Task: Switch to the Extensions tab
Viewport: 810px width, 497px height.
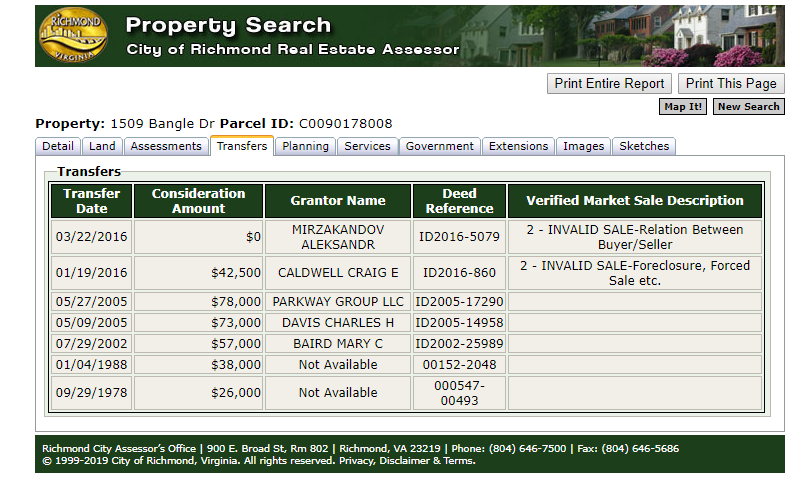Action: point(518,146)
